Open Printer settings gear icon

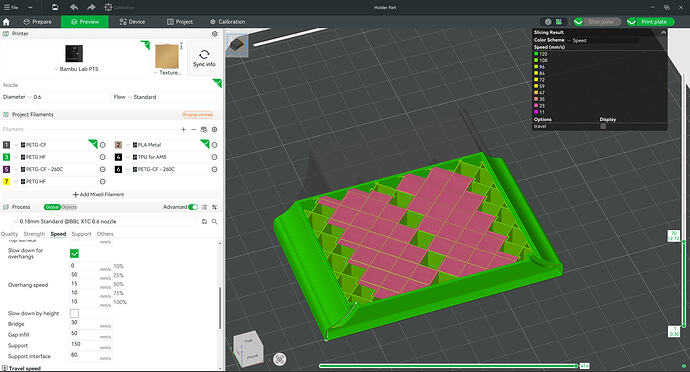point(215,33)
